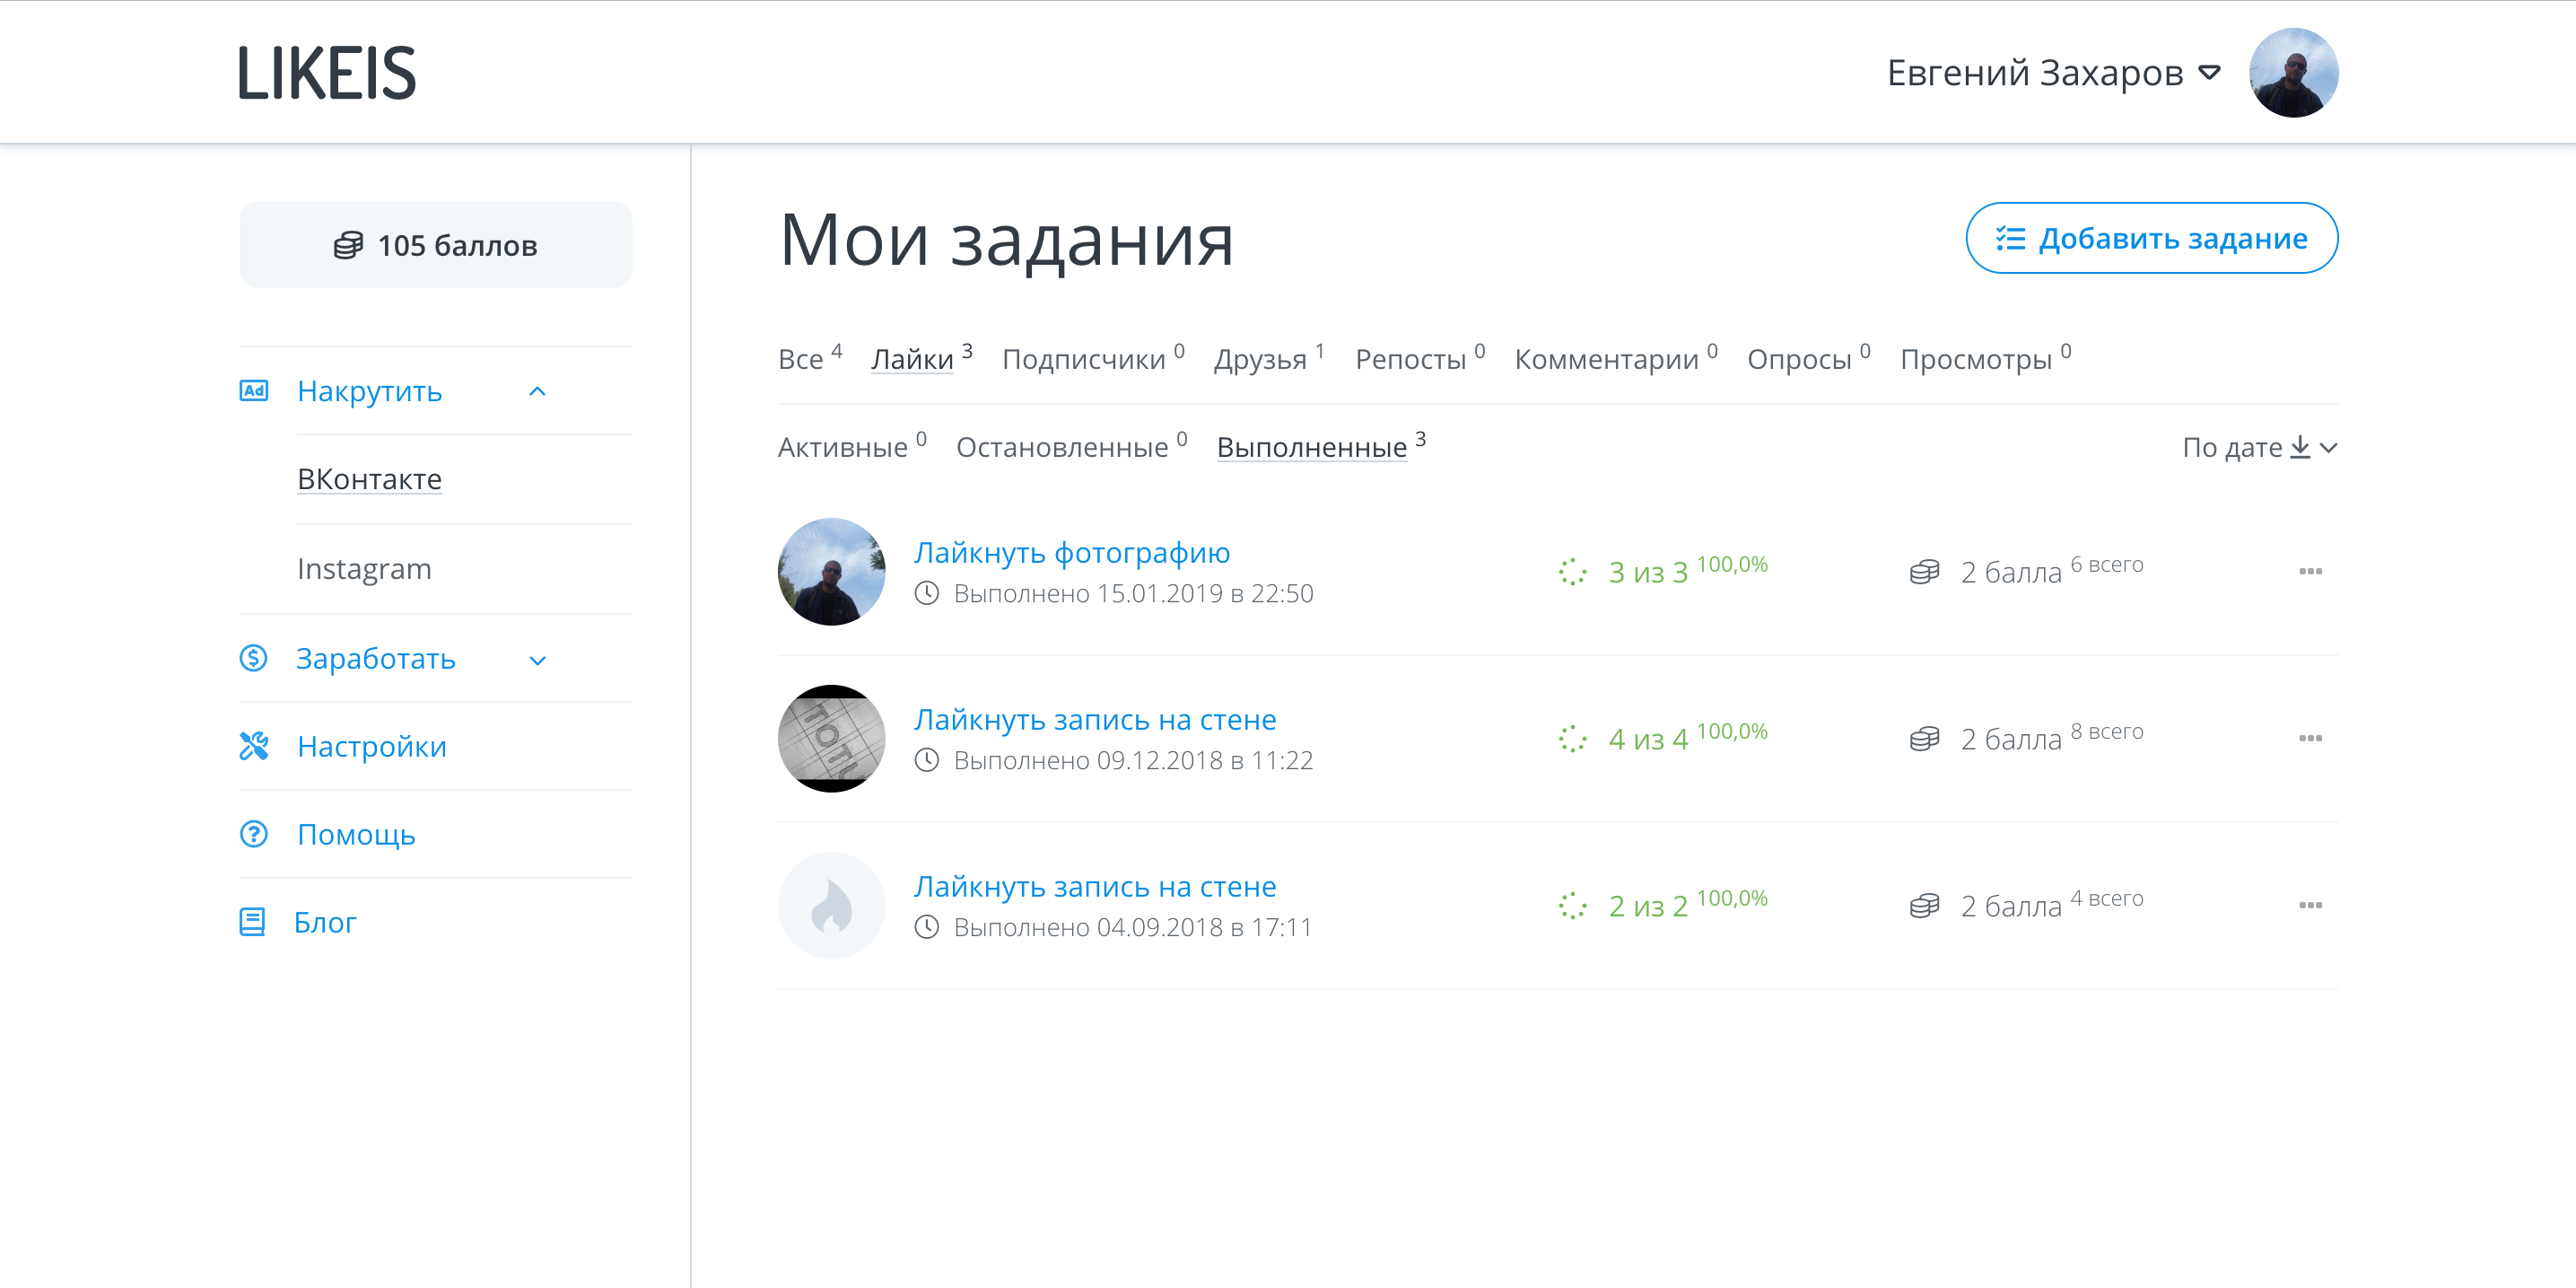Click the Ad icon beside Накрутить
This screenshot has height=1288, width=2576.
pyautogui.click(x=253, y=391)
